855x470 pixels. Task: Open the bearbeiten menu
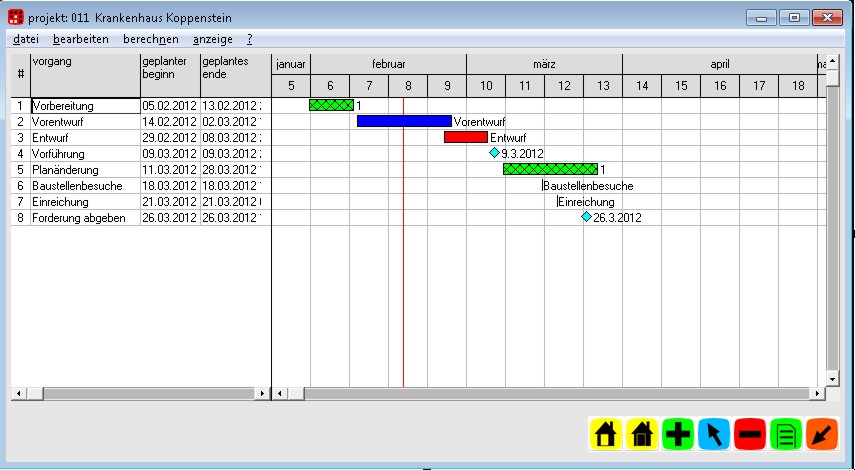(x=81, y=39)
